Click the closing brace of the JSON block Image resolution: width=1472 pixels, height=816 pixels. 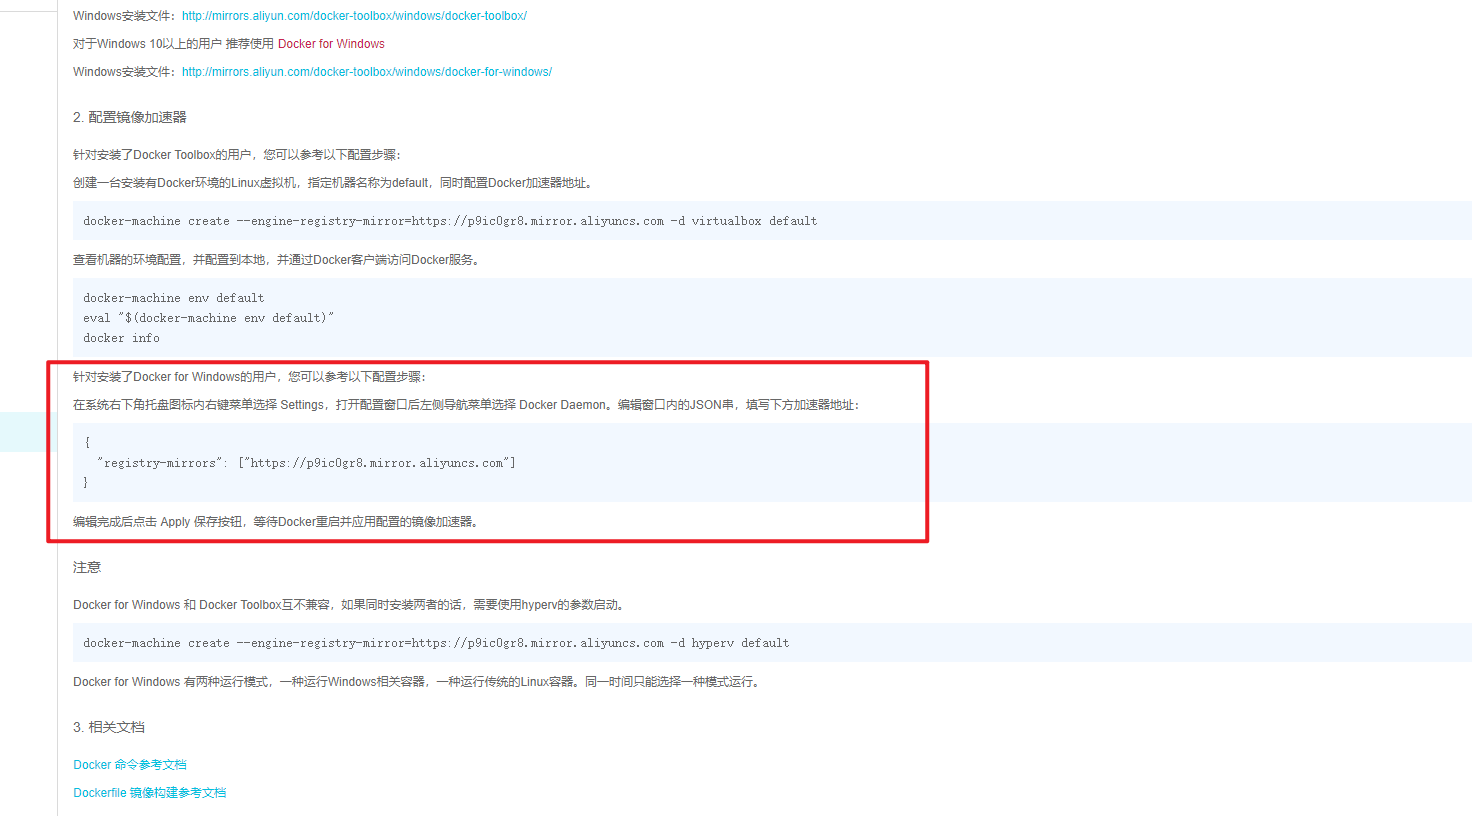click(x=86, y=482)
